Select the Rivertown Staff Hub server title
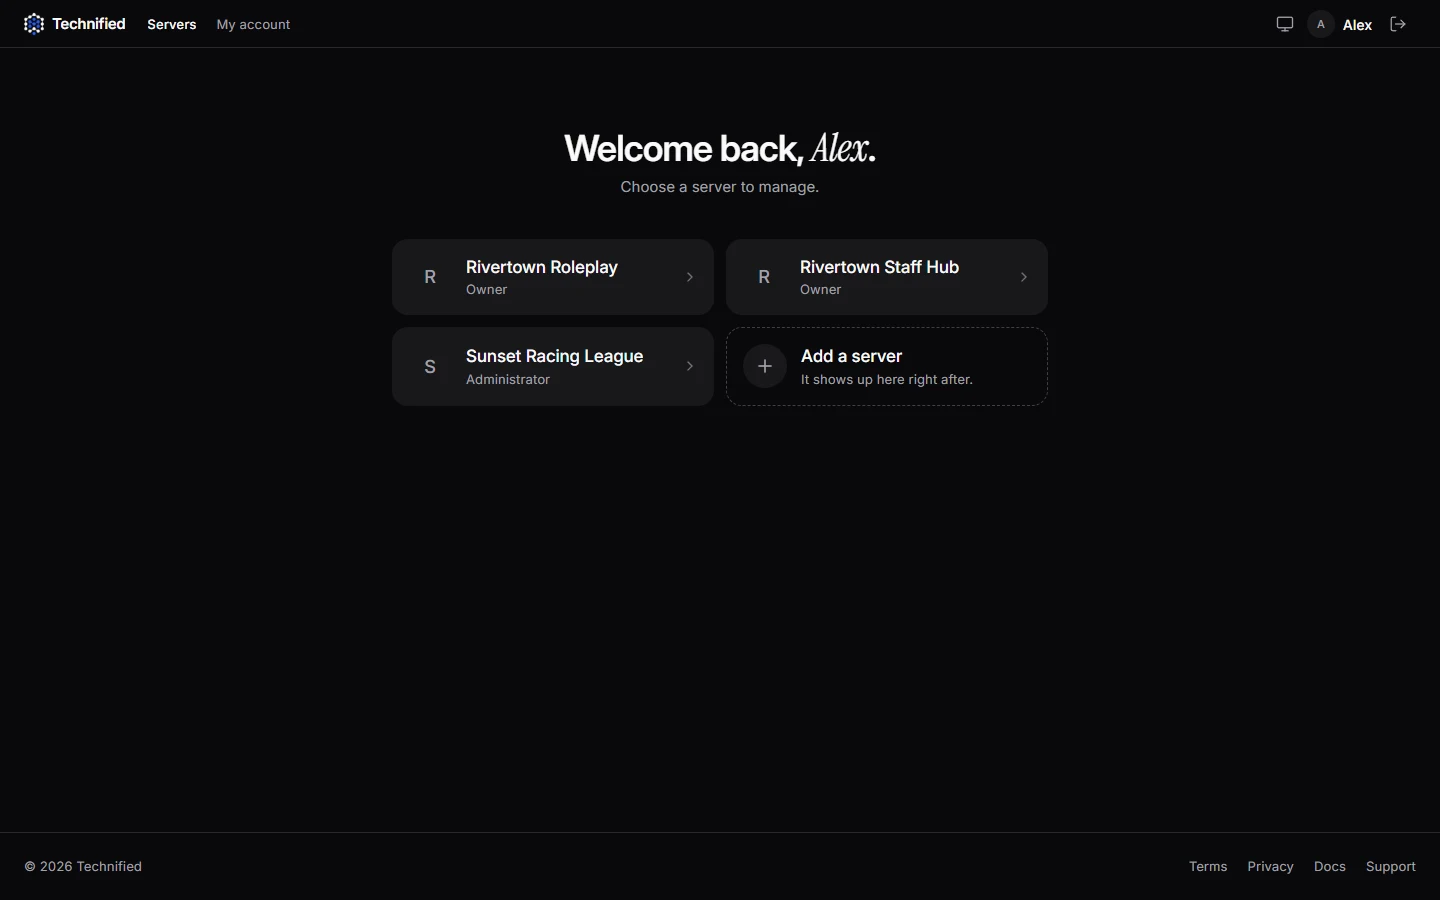 pos(879,267)
